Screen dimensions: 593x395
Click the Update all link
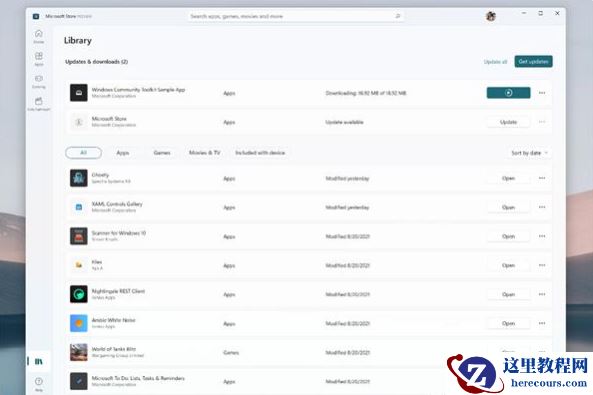point(495,62)
